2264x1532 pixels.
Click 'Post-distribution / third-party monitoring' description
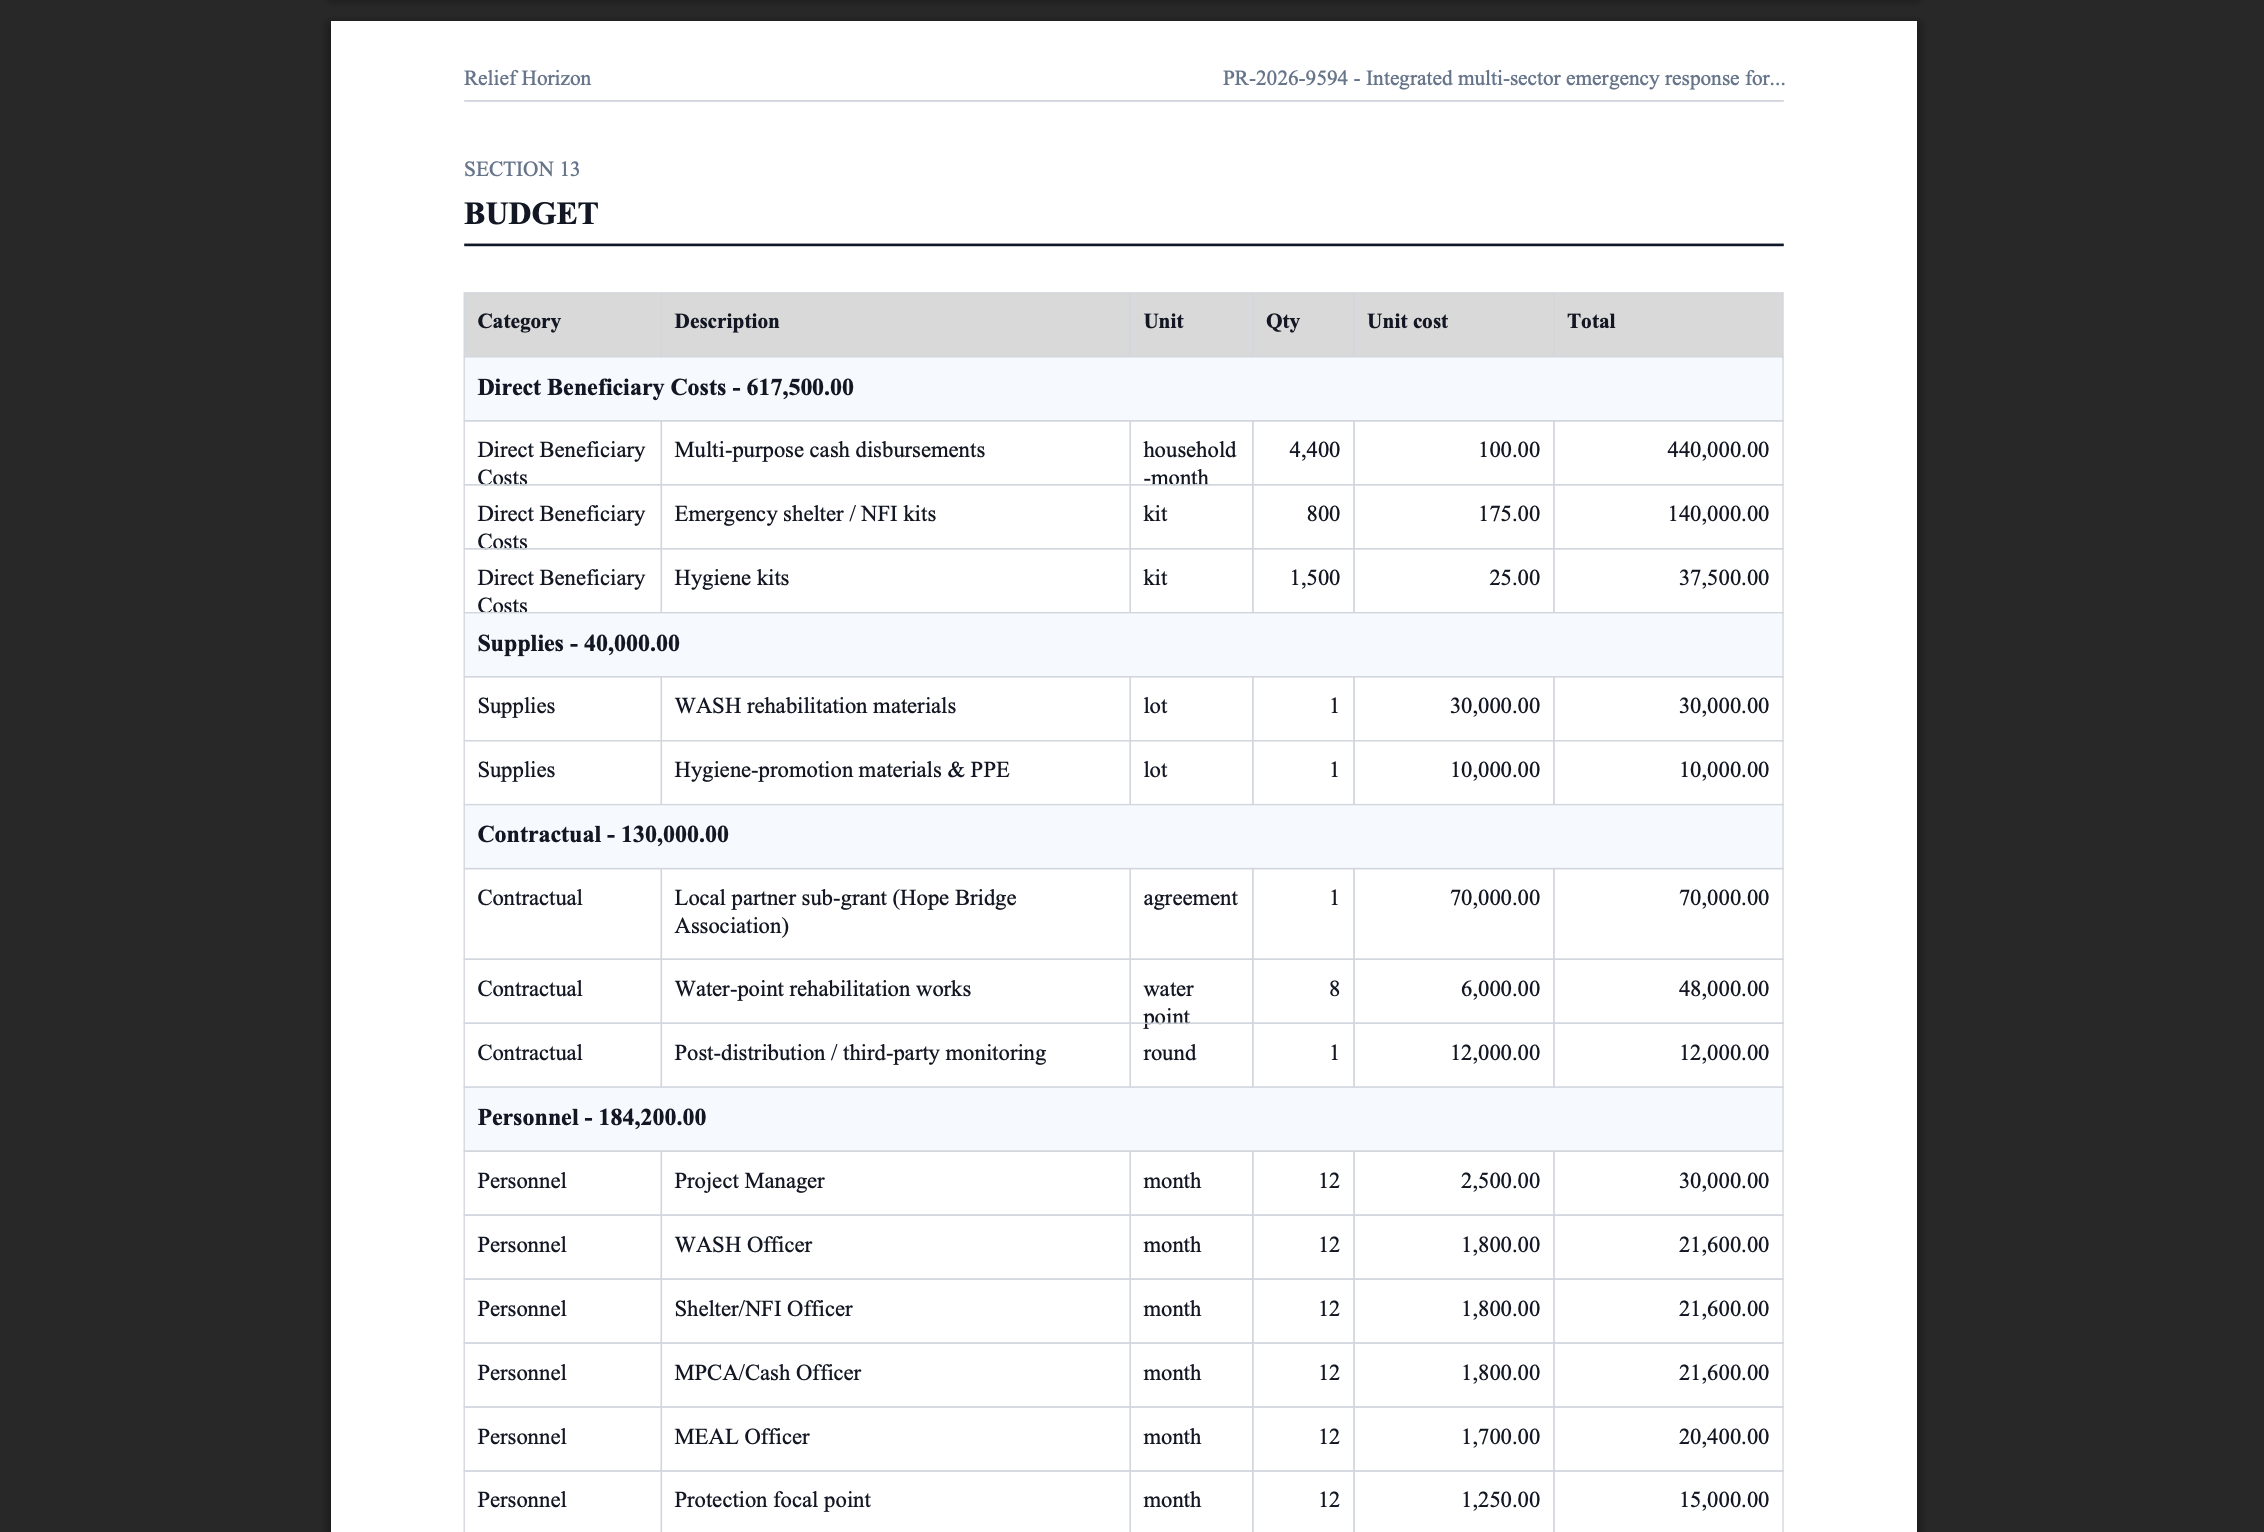[x=860, y=1053]
